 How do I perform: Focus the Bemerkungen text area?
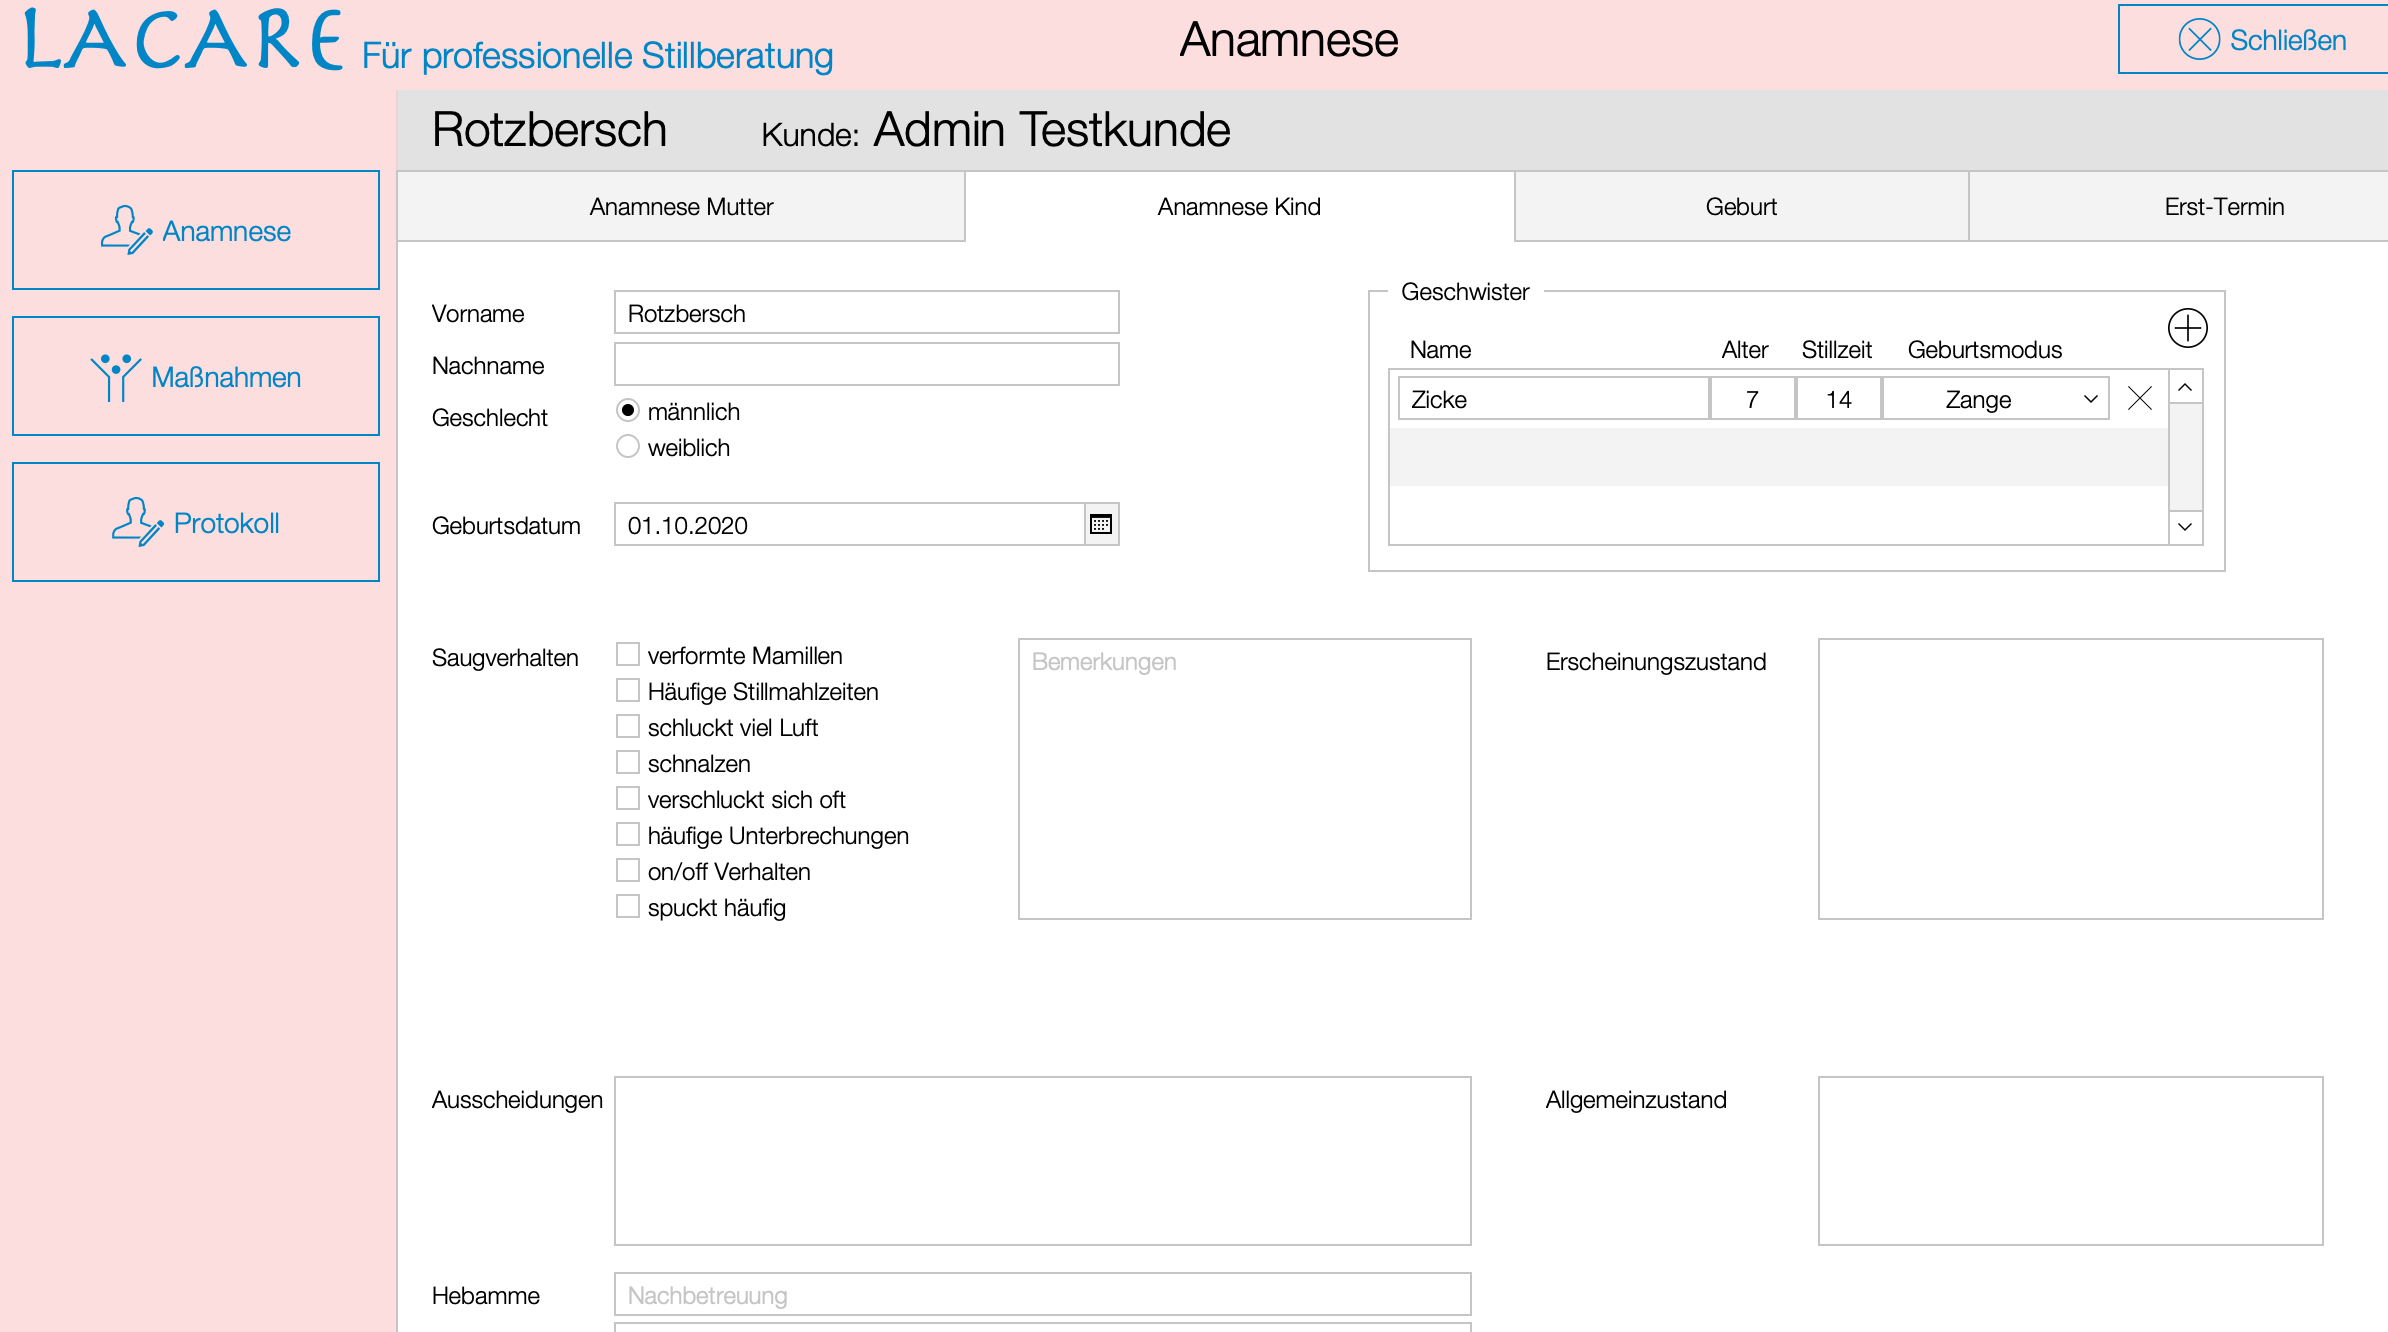[1244, 779]
